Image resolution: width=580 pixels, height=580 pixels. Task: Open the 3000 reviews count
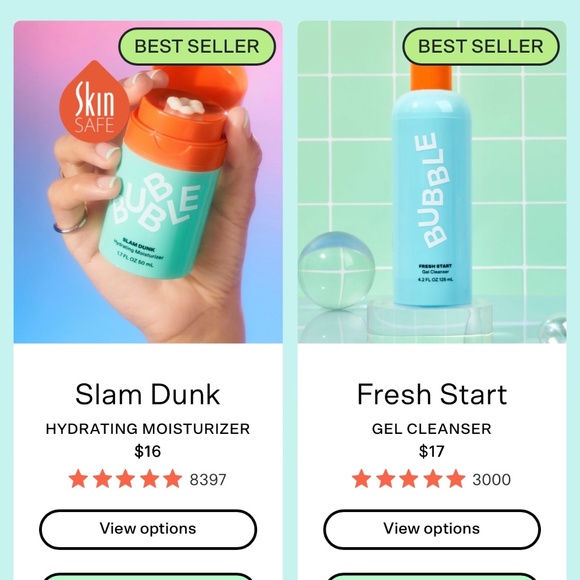[x=492, y=480]
